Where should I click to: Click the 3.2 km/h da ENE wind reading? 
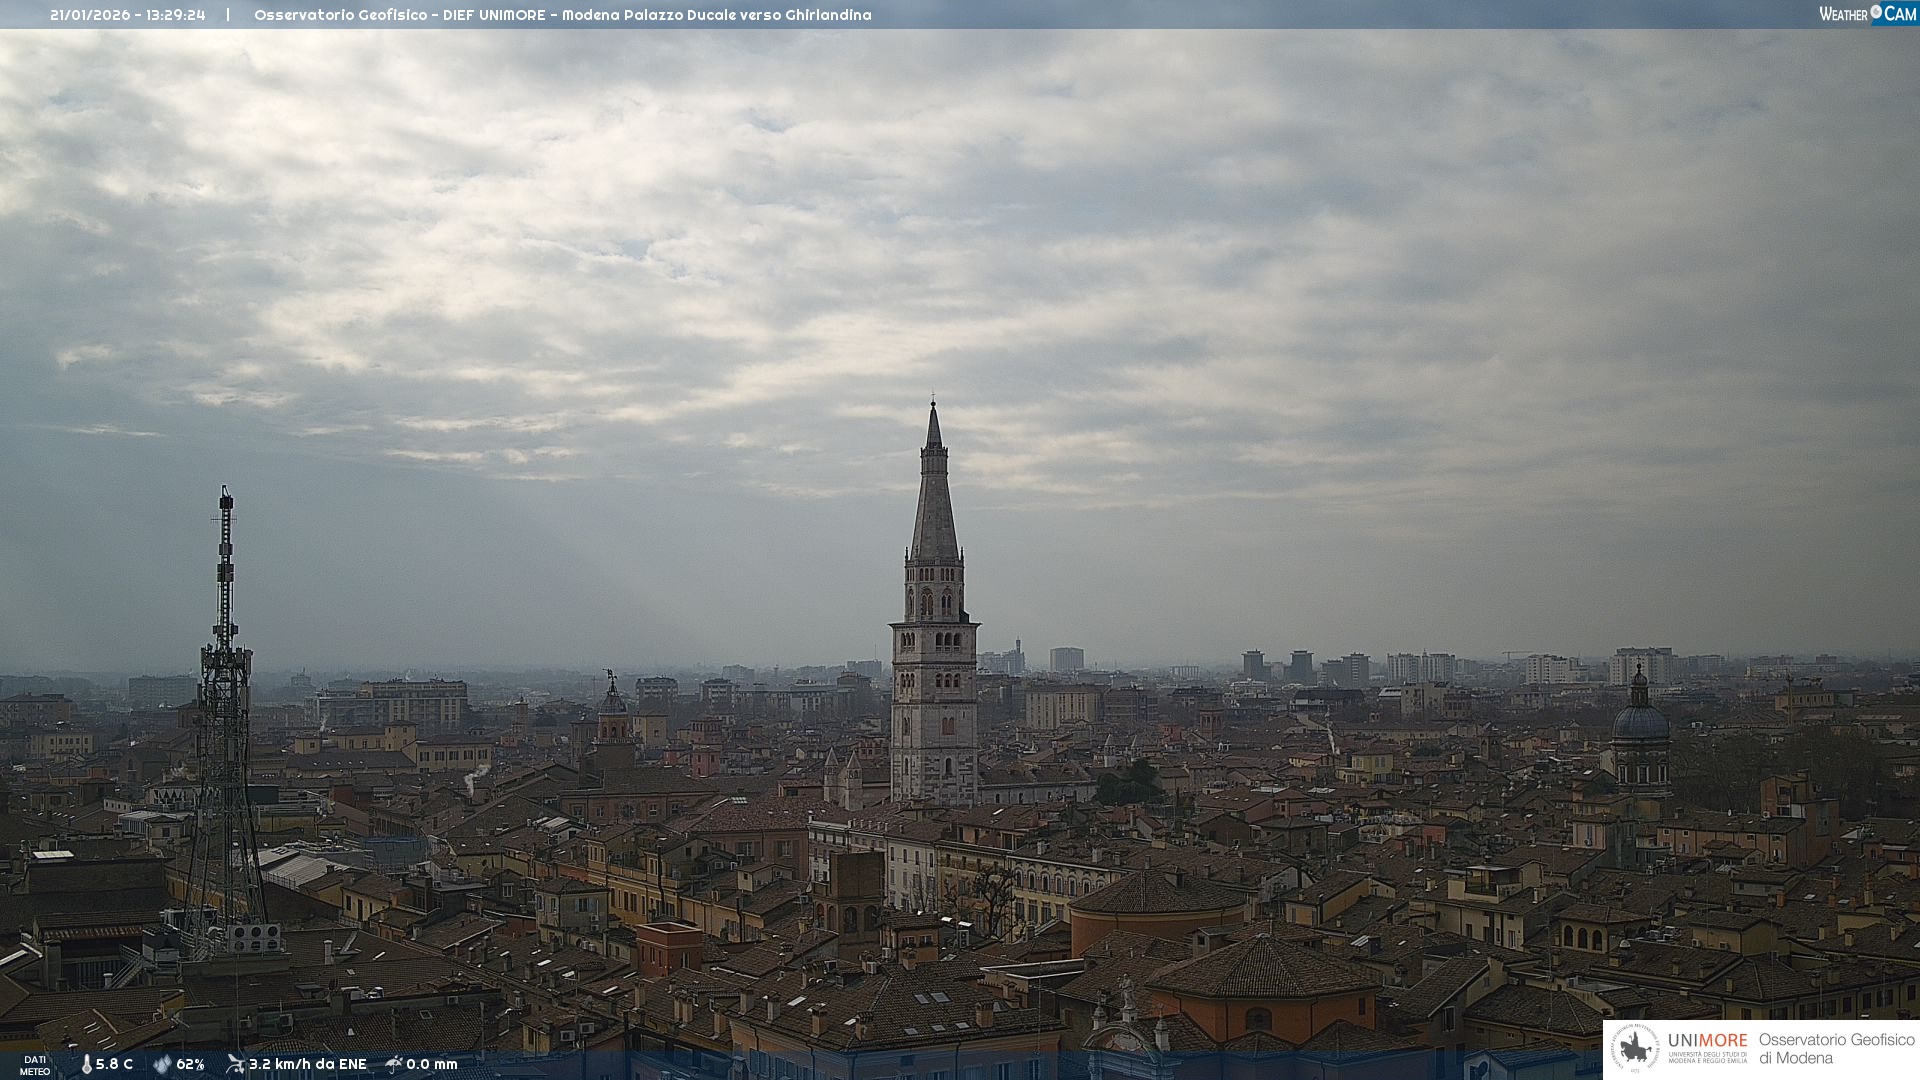coord(307,1065)
